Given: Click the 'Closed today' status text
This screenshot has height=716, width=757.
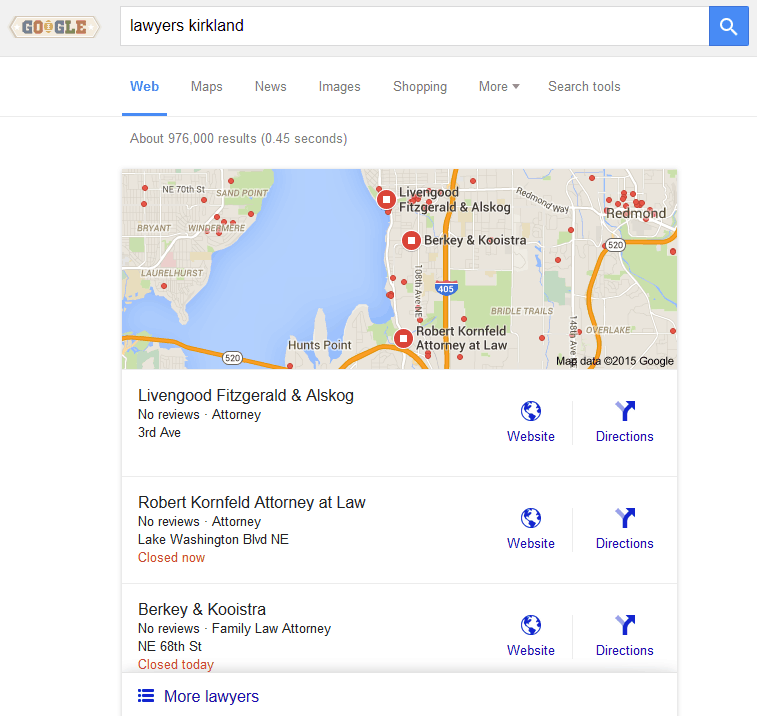Looking at the screenshot, I should [176, 665].
